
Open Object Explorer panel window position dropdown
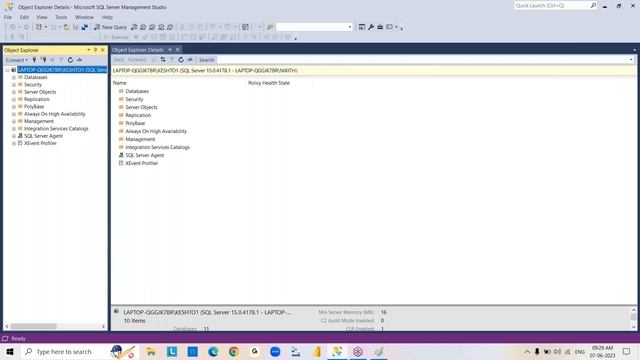[89, 50]
